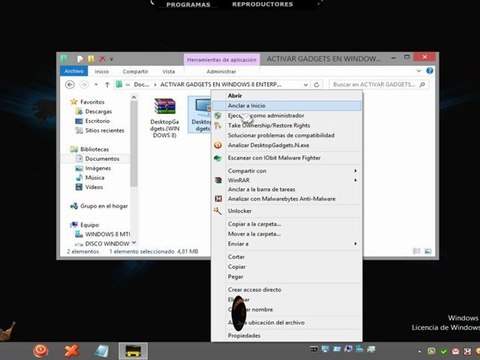The height and width of the screenshot is (360, 480).
Task: Click the Buscar en ACTIVAR GADGETS search box
Action: [378, 85]
